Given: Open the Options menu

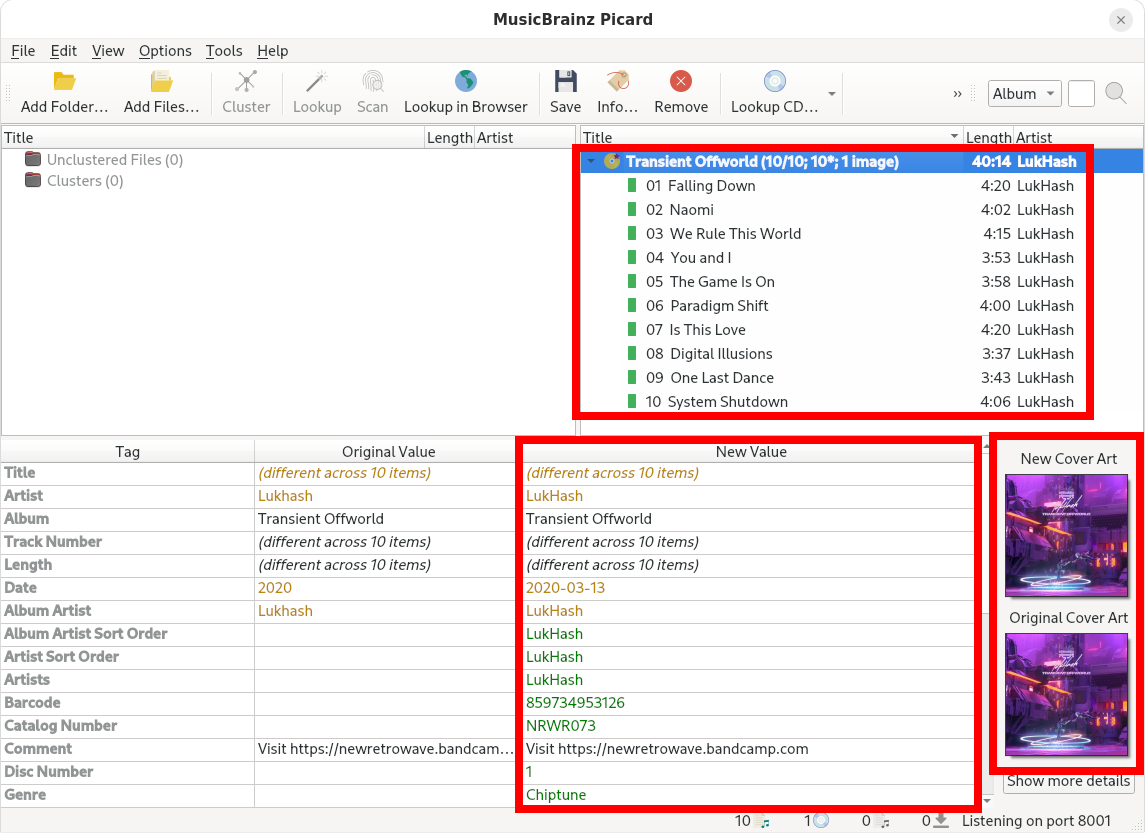Looking at the screenshot, I should 165,51.
